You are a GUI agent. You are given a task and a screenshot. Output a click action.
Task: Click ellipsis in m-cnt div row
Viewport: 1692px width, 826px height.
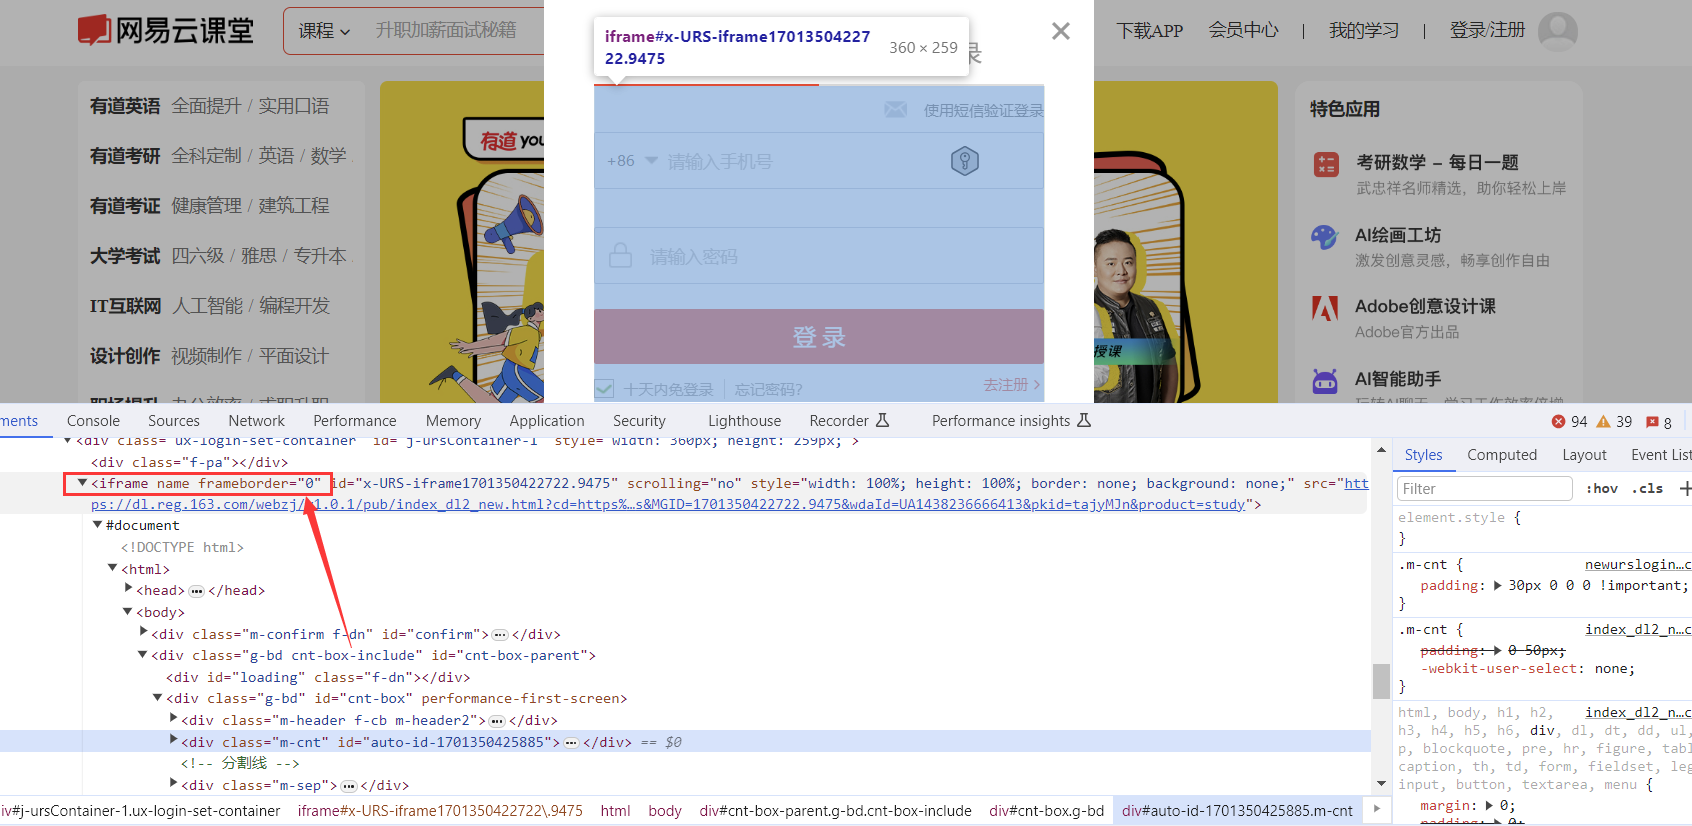click(x=571, y=743)
